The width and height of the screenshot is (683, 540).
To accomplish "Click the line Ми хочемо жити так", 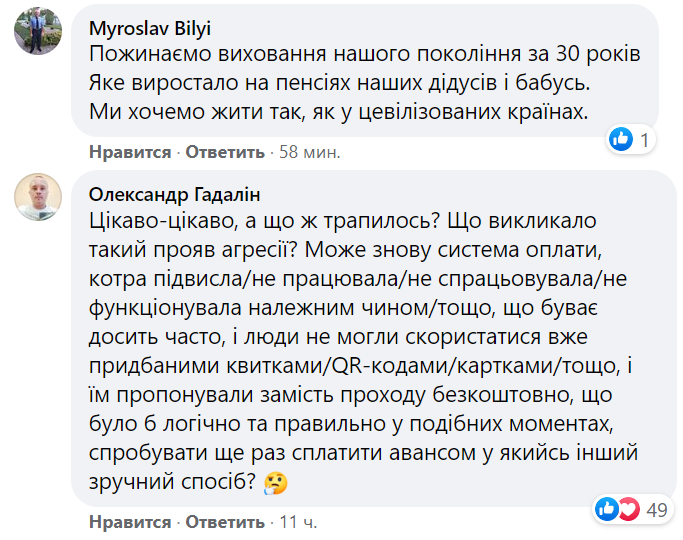I will pyautogui.click(x=334, y=109).
